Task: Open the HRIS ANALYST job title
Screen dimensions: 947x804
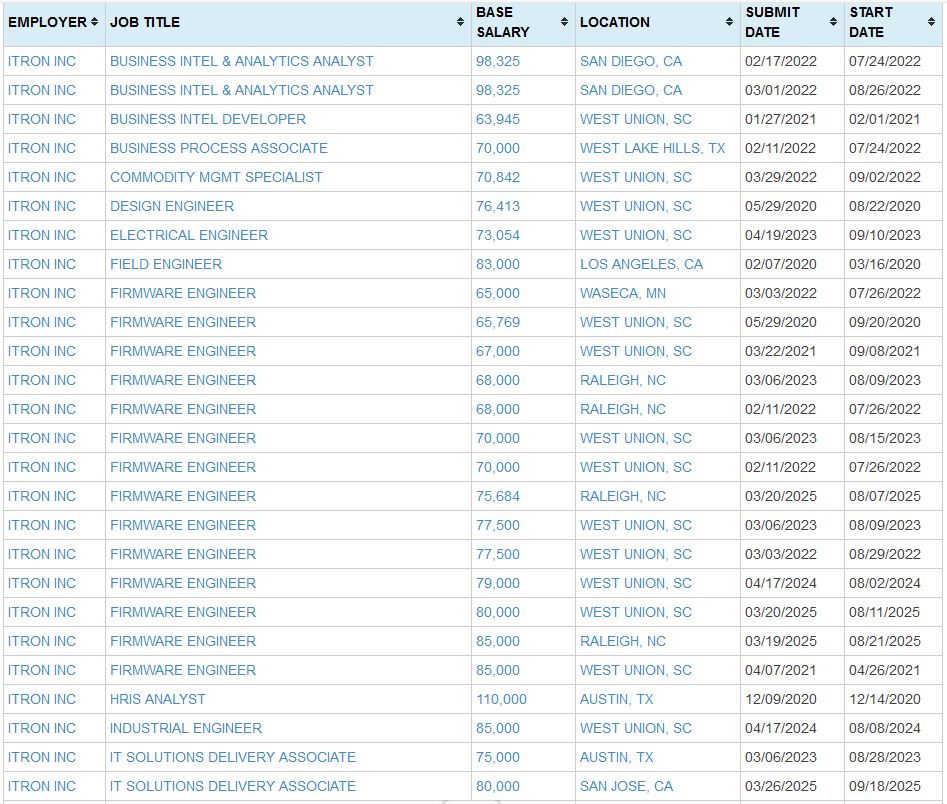Action: coord(157,699)
